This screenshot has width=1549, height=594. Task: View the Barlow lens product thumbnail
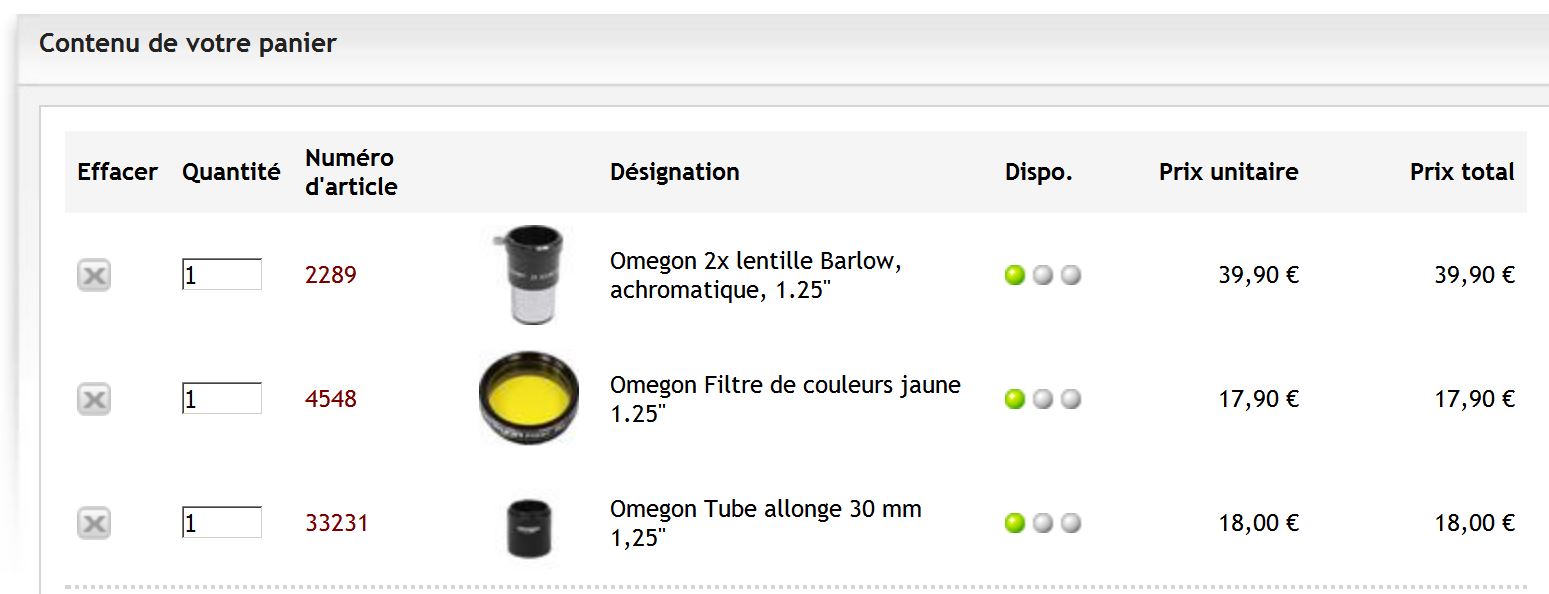point(528,275)
